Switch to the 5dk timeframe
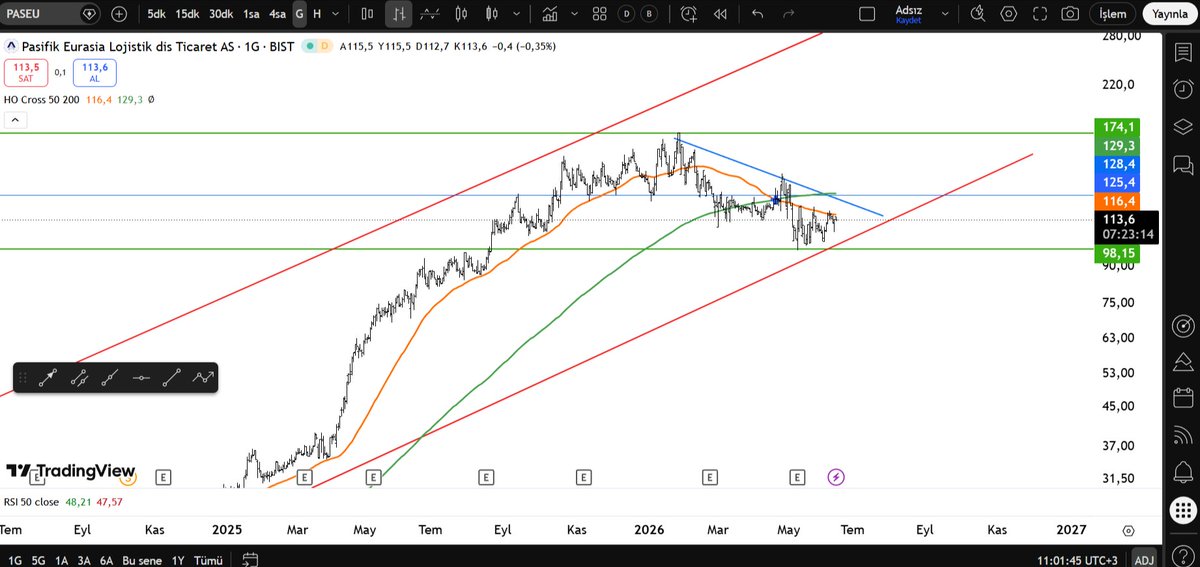Image resolution: width=1200 pixels, height=567 pixels. click(x=156, y=14)
